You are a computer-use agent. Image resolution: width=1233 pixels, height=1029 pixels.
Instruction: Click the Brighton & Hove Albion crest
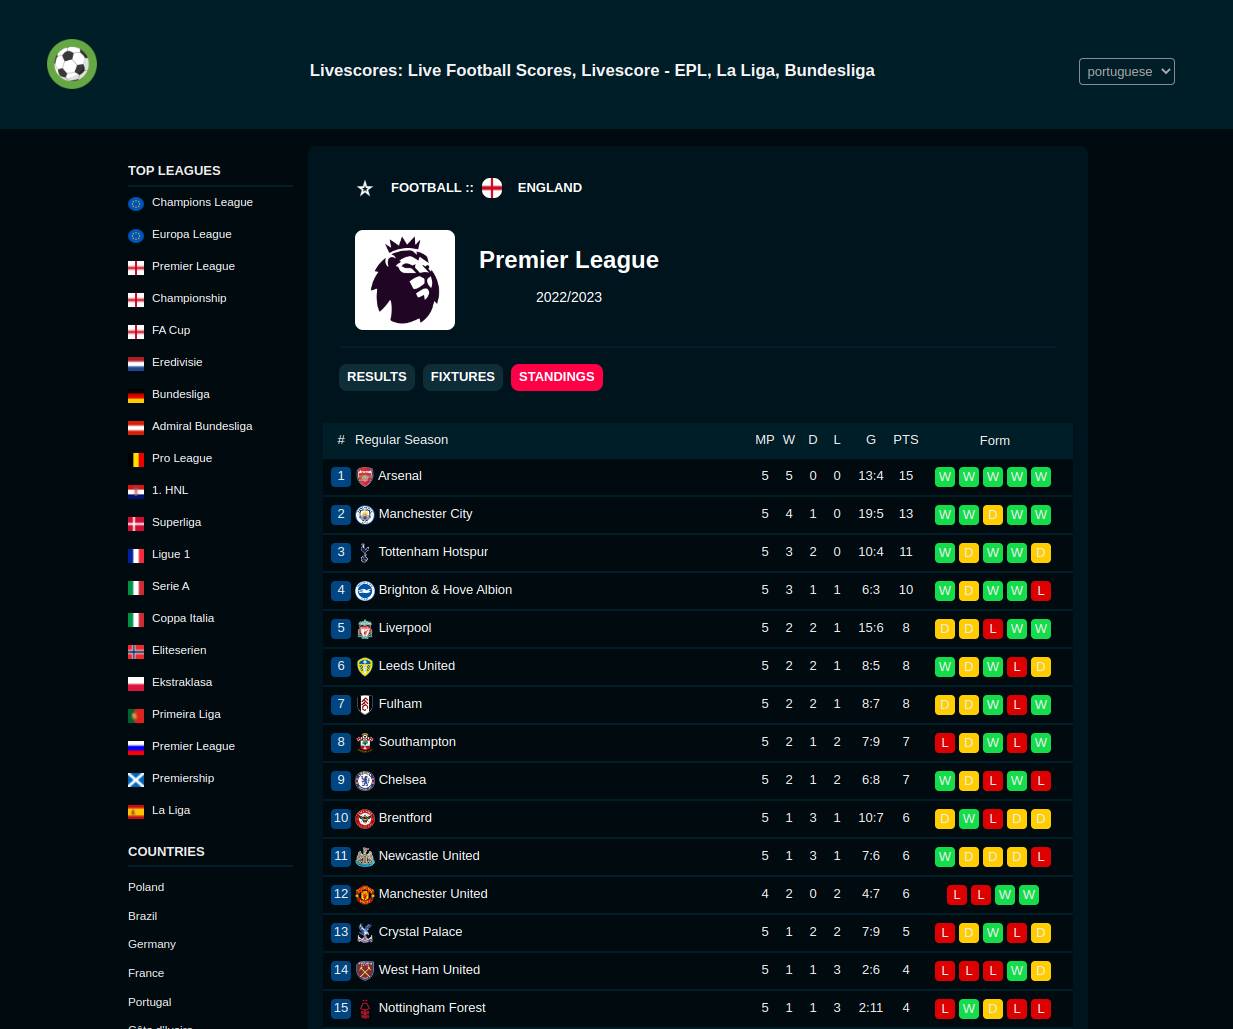point(365,590)
